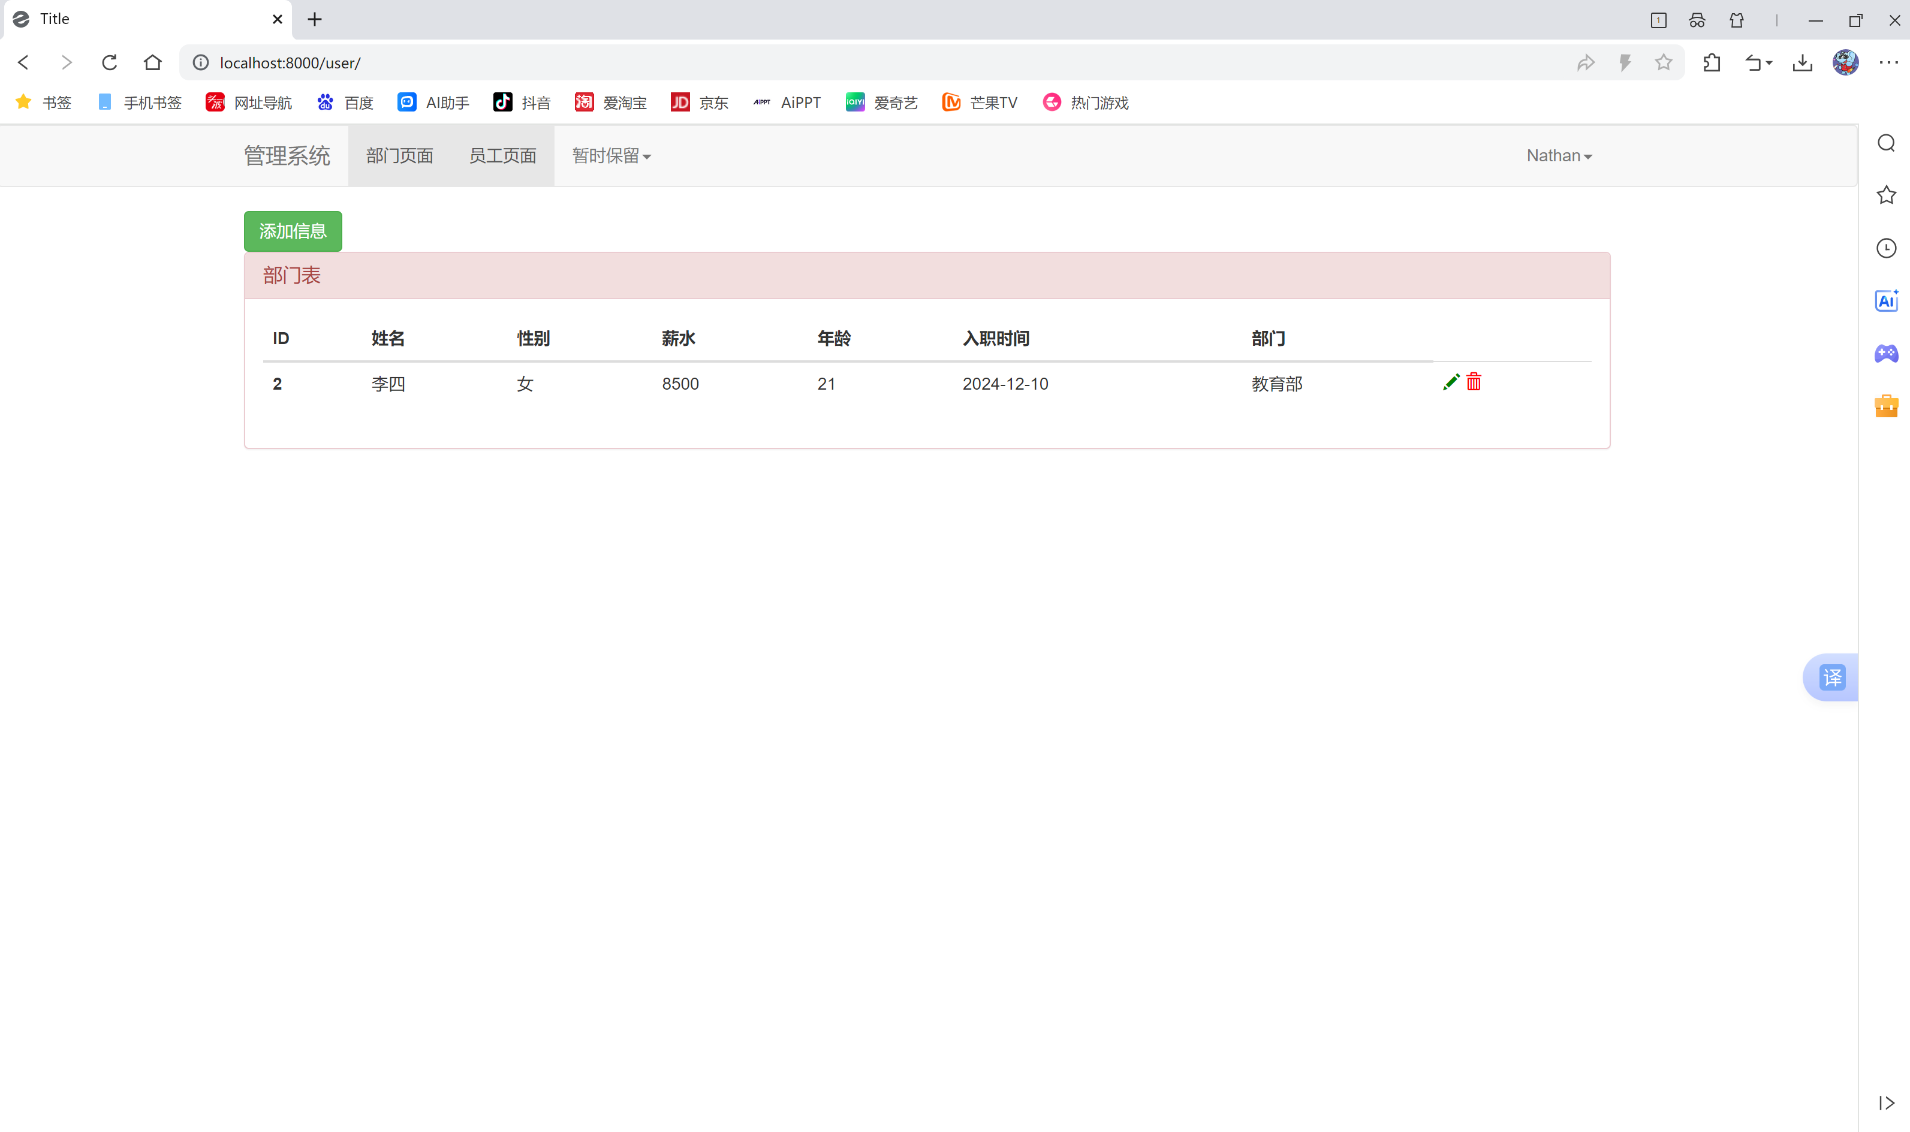Click the green 添加信息 button
Screen dimensions: 1910x1132
293,231
